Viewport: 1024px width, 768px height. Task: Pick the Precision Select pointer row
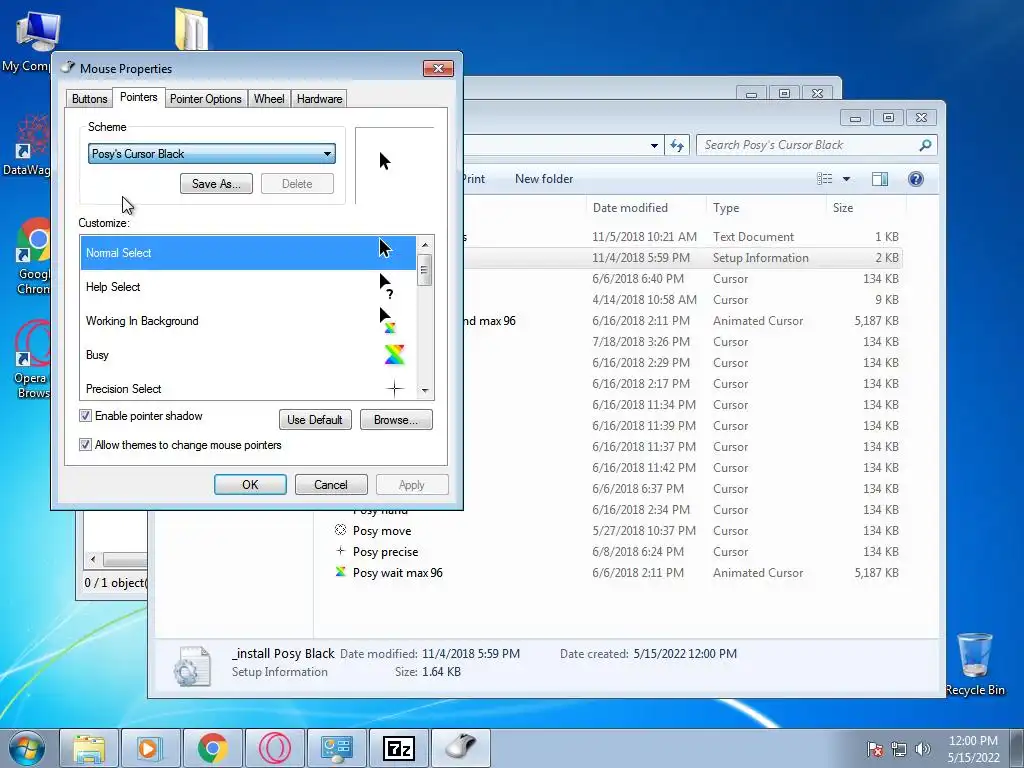[x=248, y=388]
